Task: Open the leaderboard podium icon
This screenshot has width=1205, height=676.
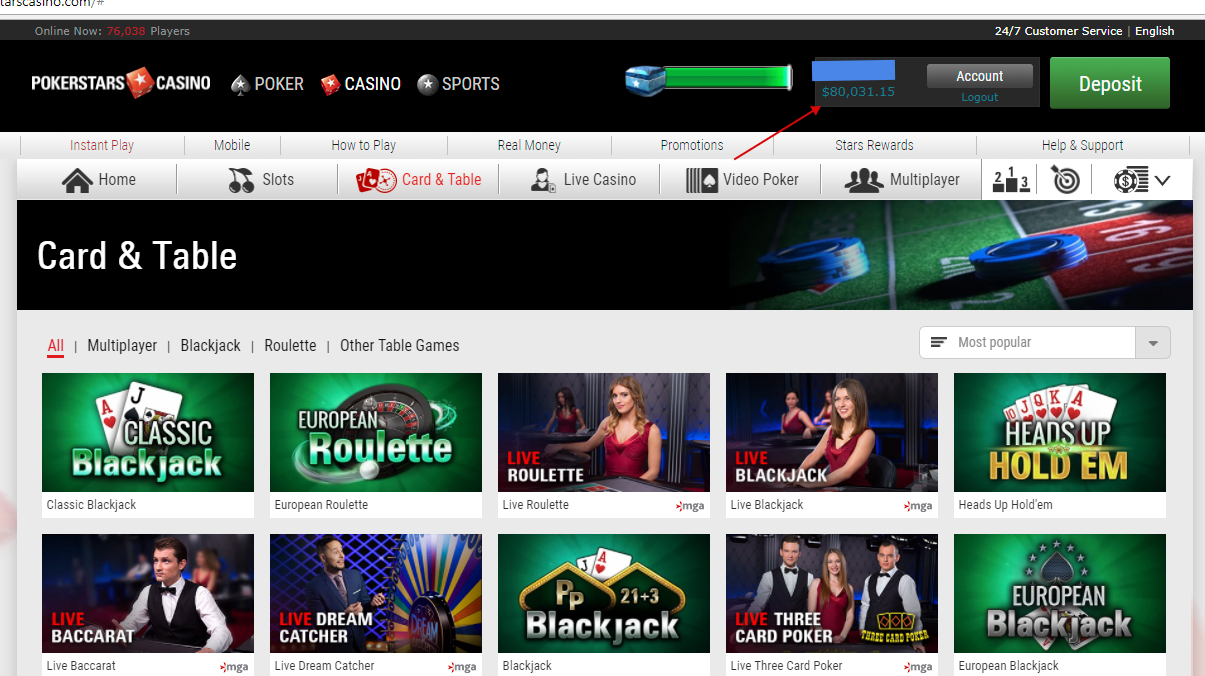Action: pos(1010,180)
